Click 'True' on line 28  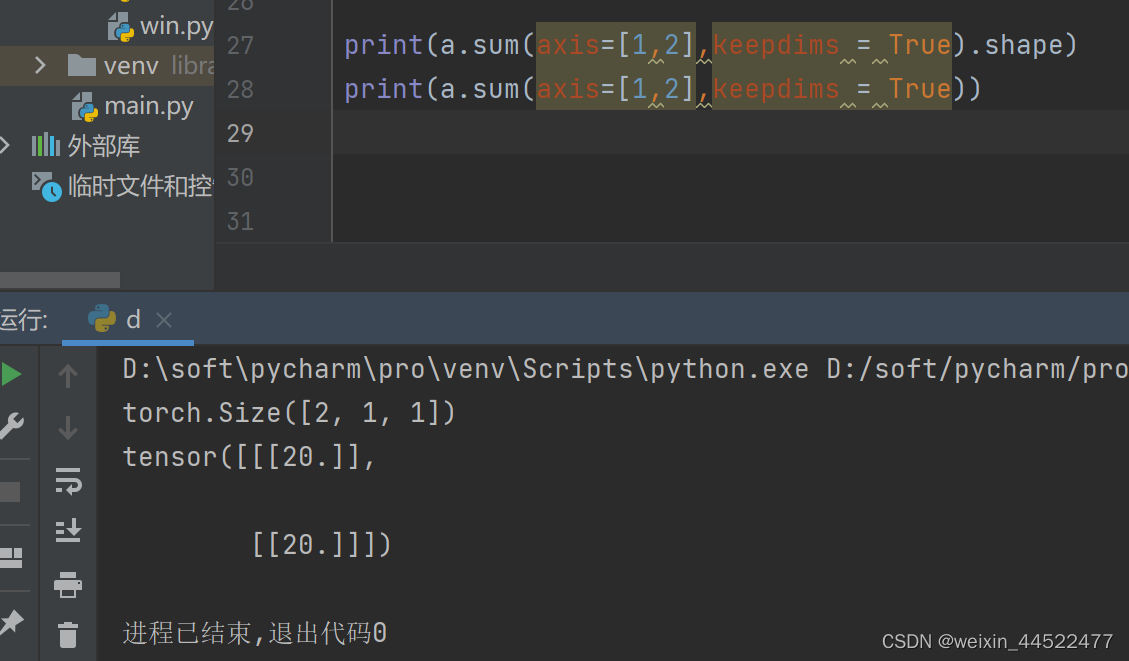(919, 89)
